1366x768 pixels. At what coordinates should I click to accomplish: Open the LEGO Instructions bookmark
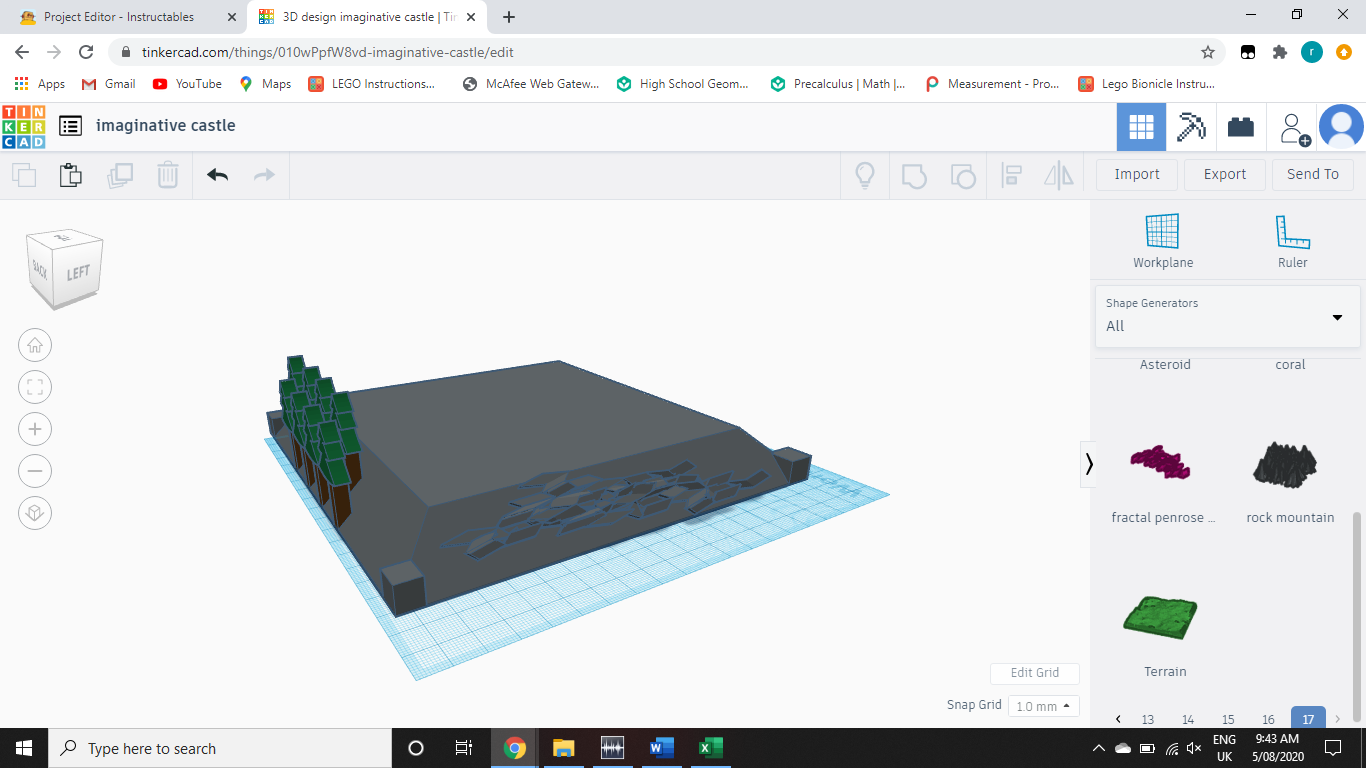pos(373,84)
